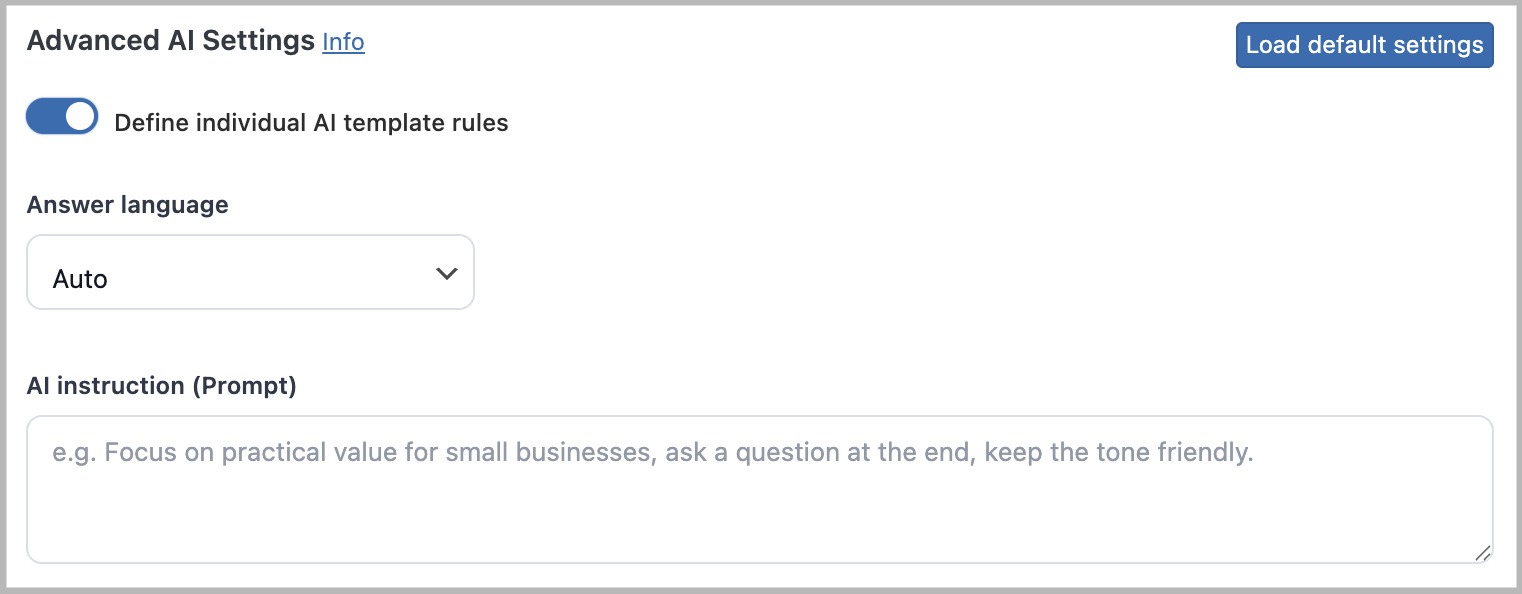Disable individual AI template rules
This screenshot has width=1522, height=594.
pyautogui.click(x=62, y=117)
